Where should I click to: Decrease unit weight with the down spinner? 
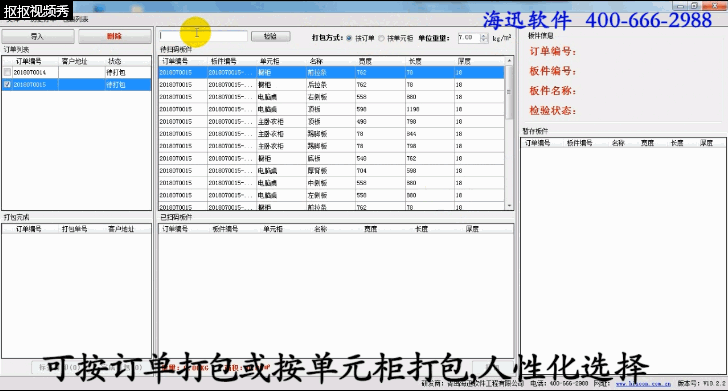point(484,40)
